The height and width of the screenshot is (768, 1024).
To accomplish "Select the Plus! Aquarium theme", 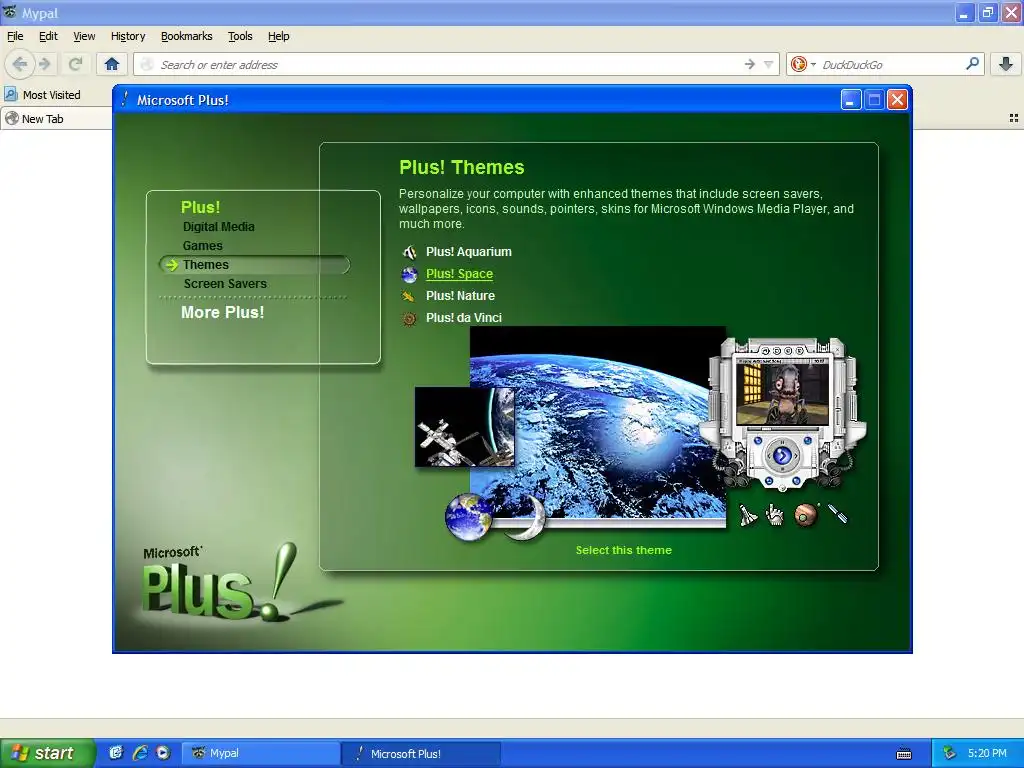I will pos(468,252).
